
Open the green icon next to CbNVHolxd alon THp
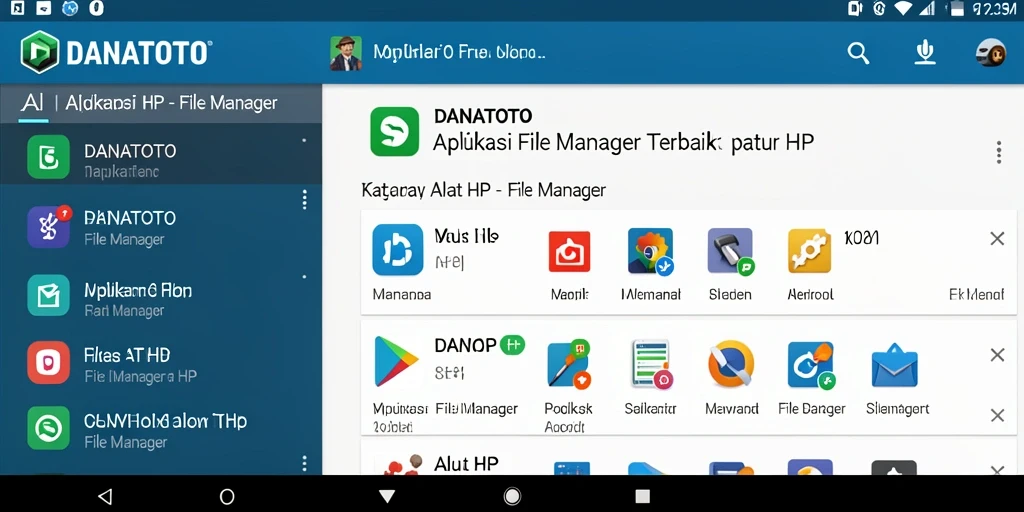(x=48, y=428)
